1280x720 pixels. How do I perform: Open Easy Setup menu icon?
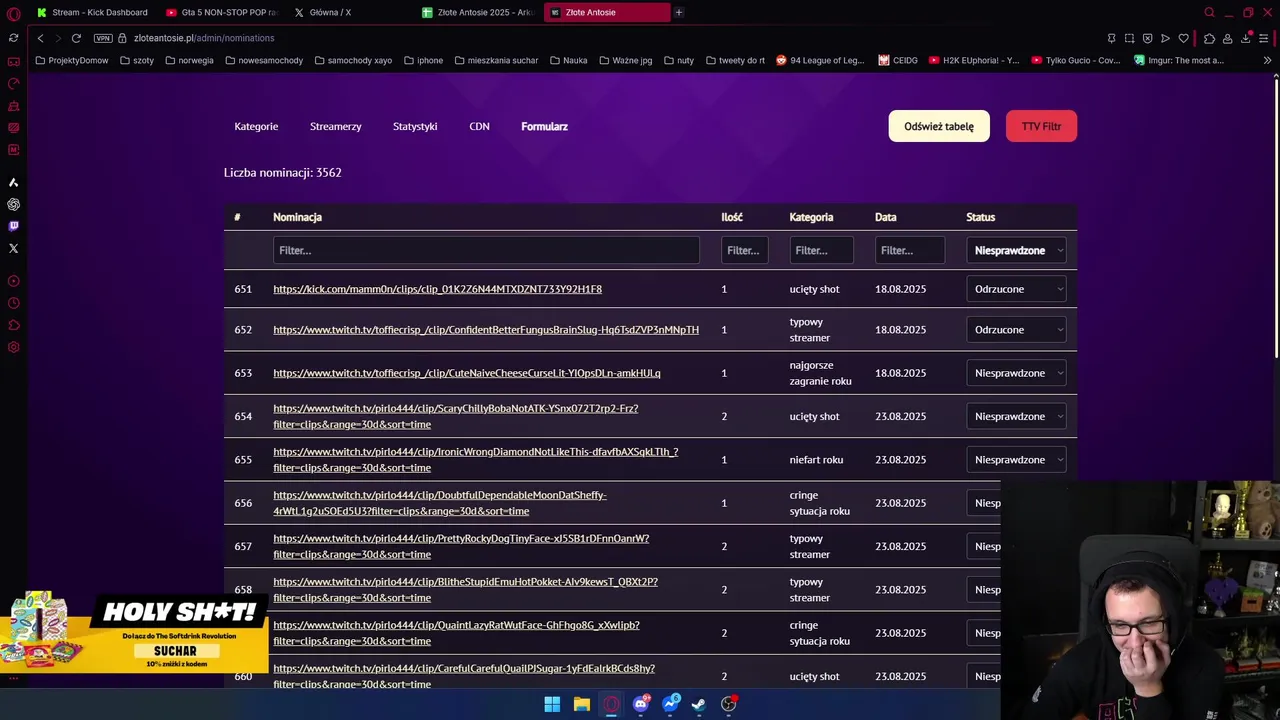coord(1265,38)
